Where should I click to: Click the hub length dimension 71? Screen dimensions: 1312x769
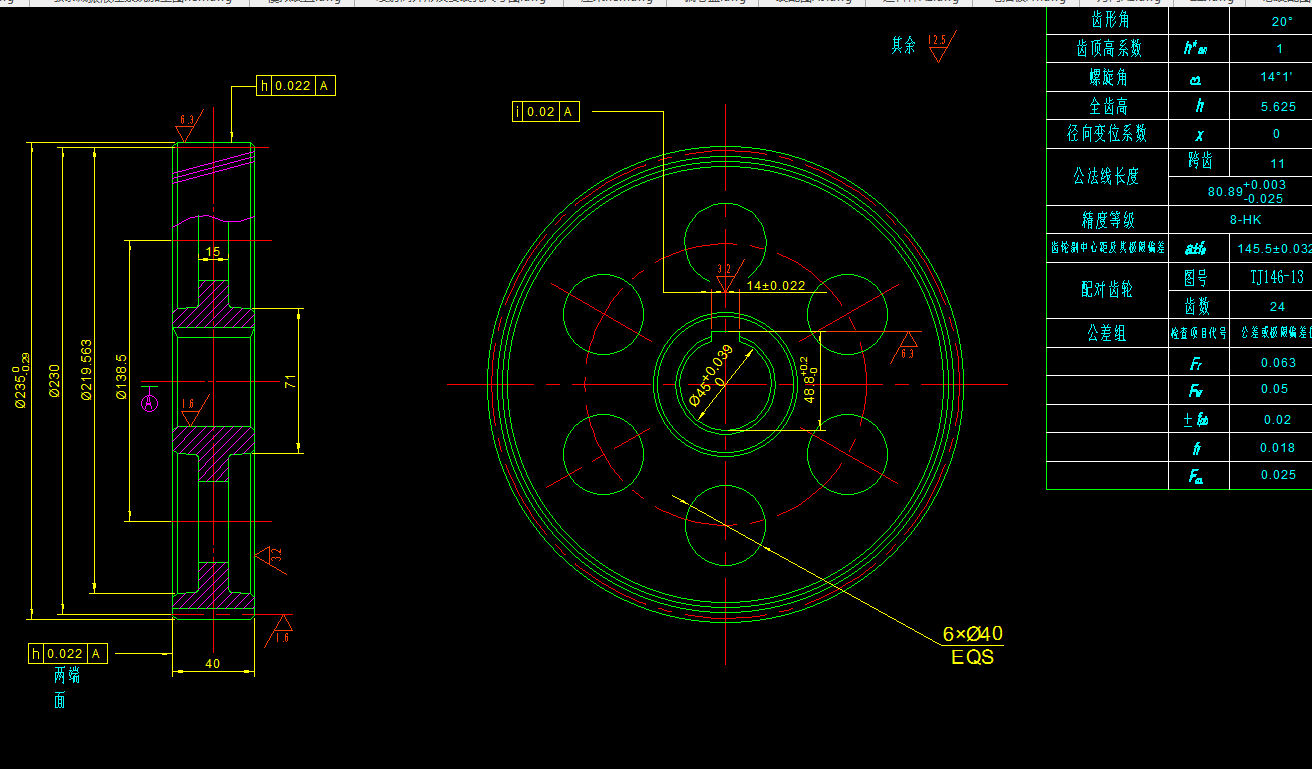pyautogui.click(x=290, y=381)
